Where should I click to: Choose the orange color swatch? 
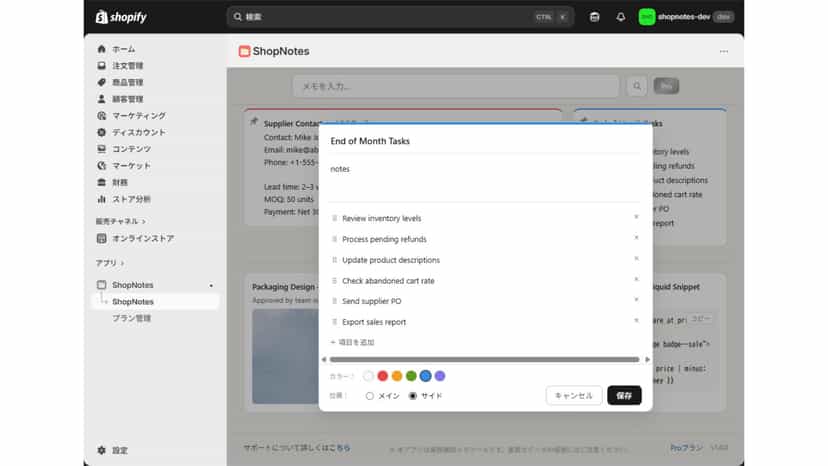397,376
